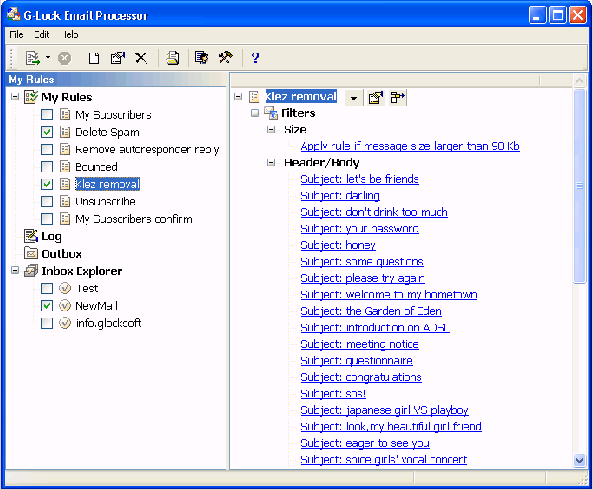Click the accounts settings toolbar icon
593x490 pixels.
[x=201, y=57]
